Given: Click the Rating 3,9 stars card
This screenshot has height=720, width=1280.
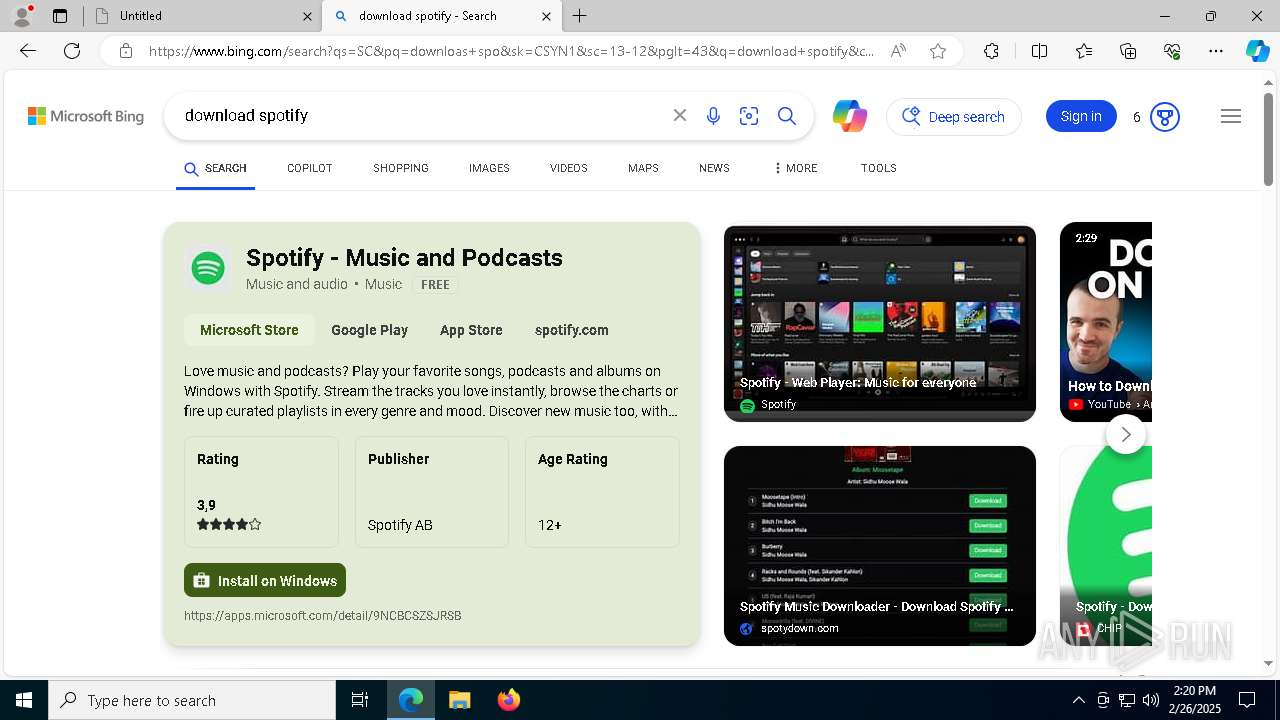Looking at the screenshot, I should click(261, 492).
